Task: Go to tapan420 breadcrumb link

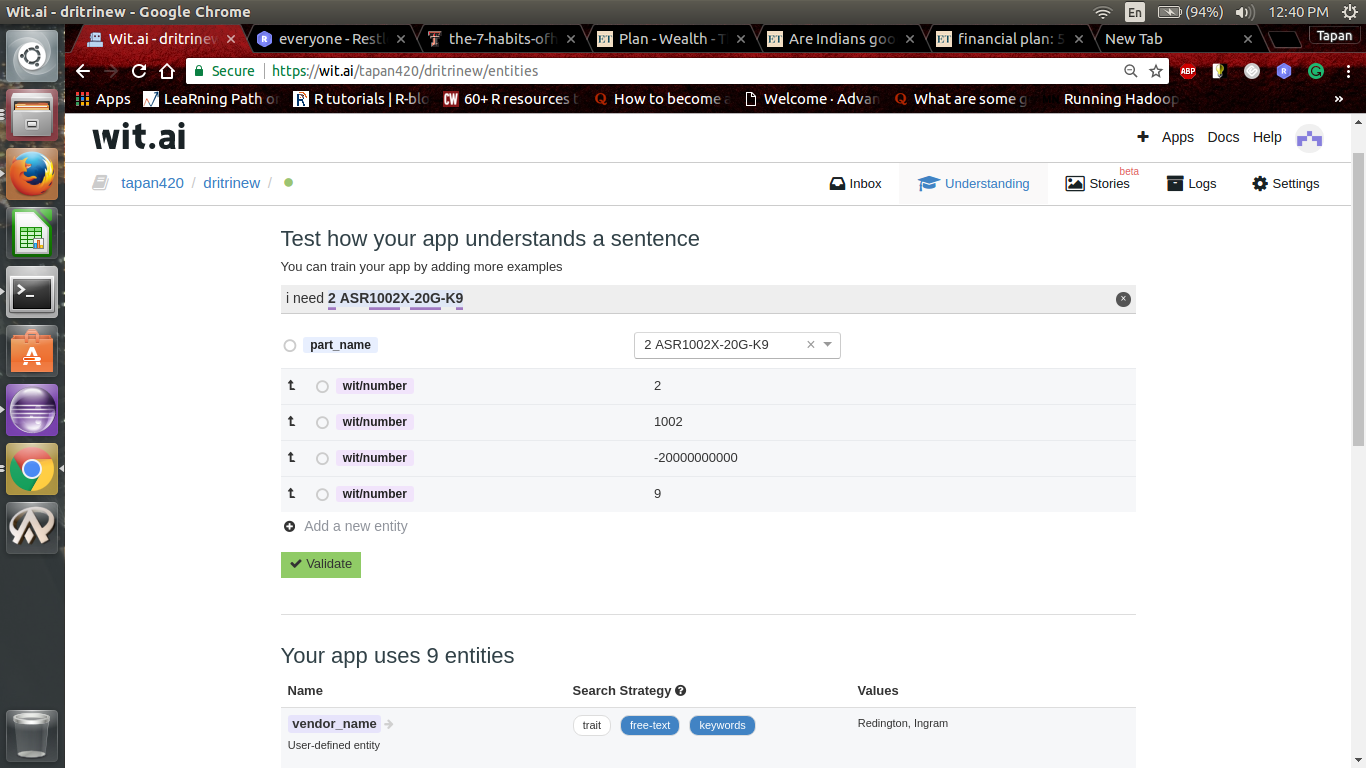Action: (x=152, y=183)
